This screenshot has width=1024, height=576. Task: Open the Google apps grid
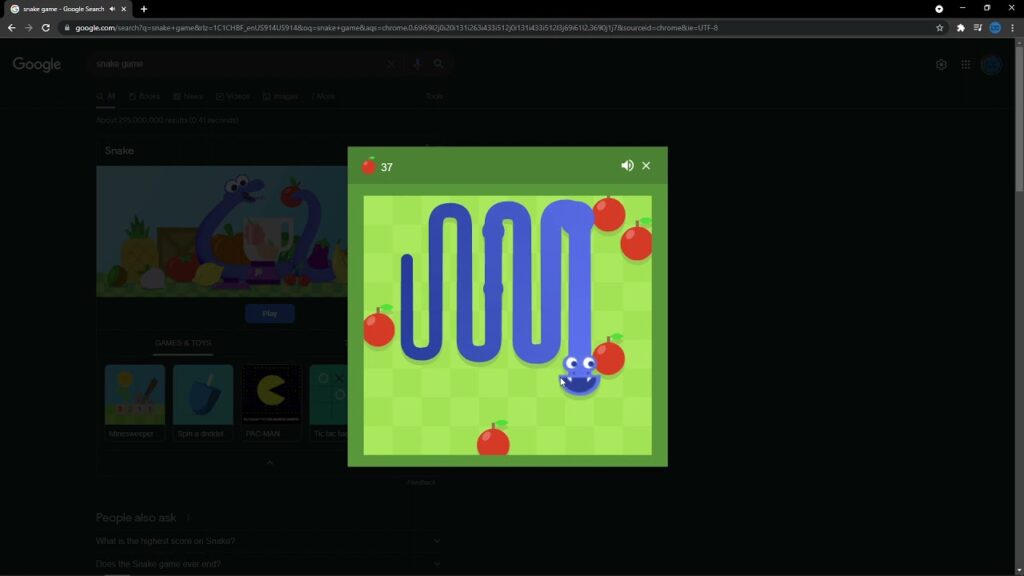coord(966,65)
